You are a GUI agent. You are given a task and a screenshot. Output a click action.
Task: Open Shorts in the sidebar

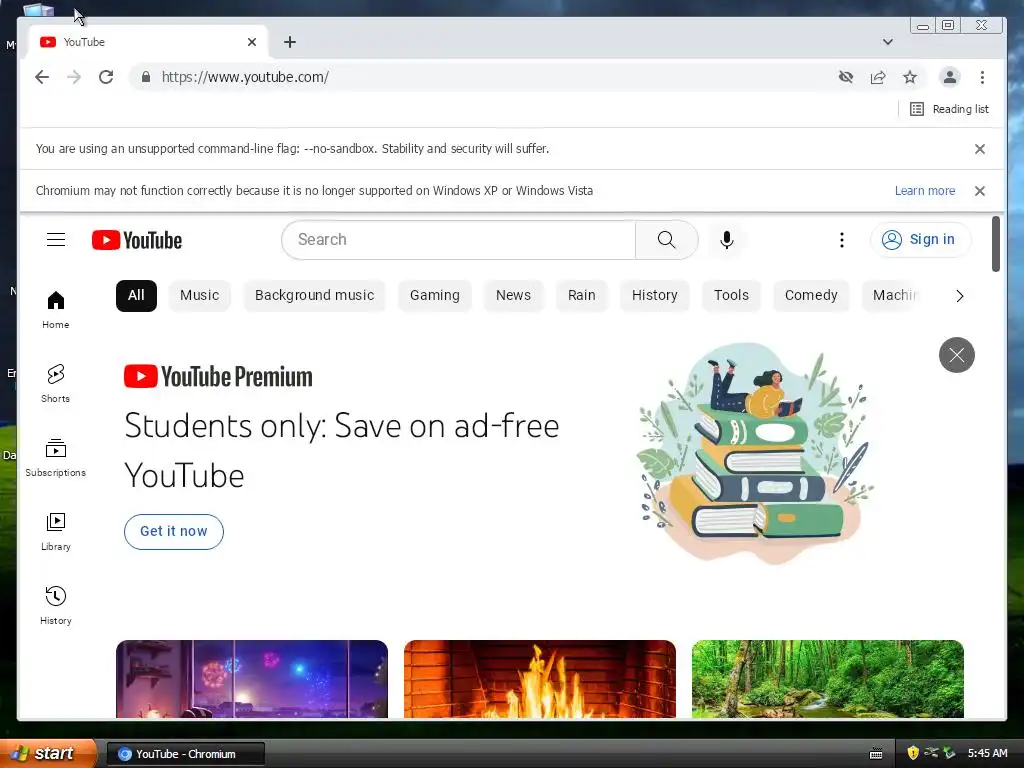(56, 383)
